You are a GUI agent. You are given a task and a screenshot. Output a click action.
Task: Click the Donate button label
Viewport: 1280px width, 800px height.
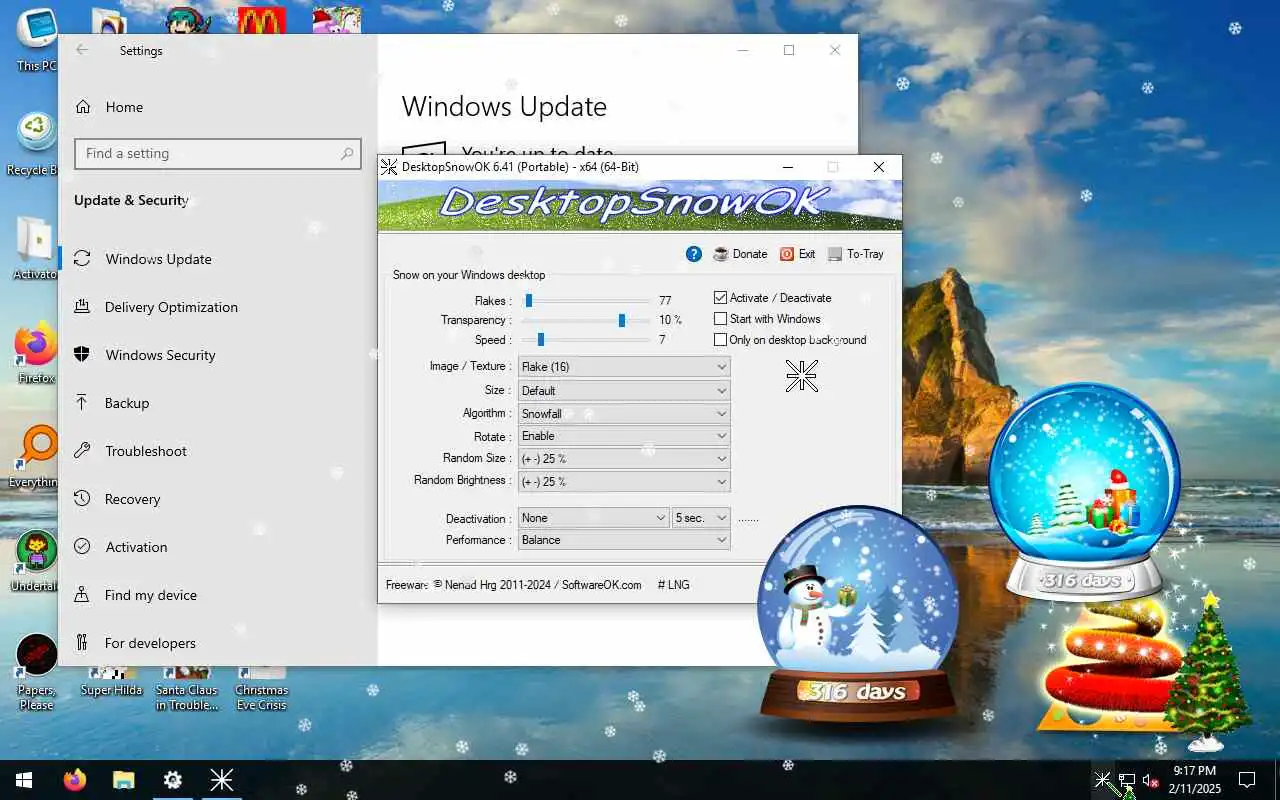coord(750,254)
